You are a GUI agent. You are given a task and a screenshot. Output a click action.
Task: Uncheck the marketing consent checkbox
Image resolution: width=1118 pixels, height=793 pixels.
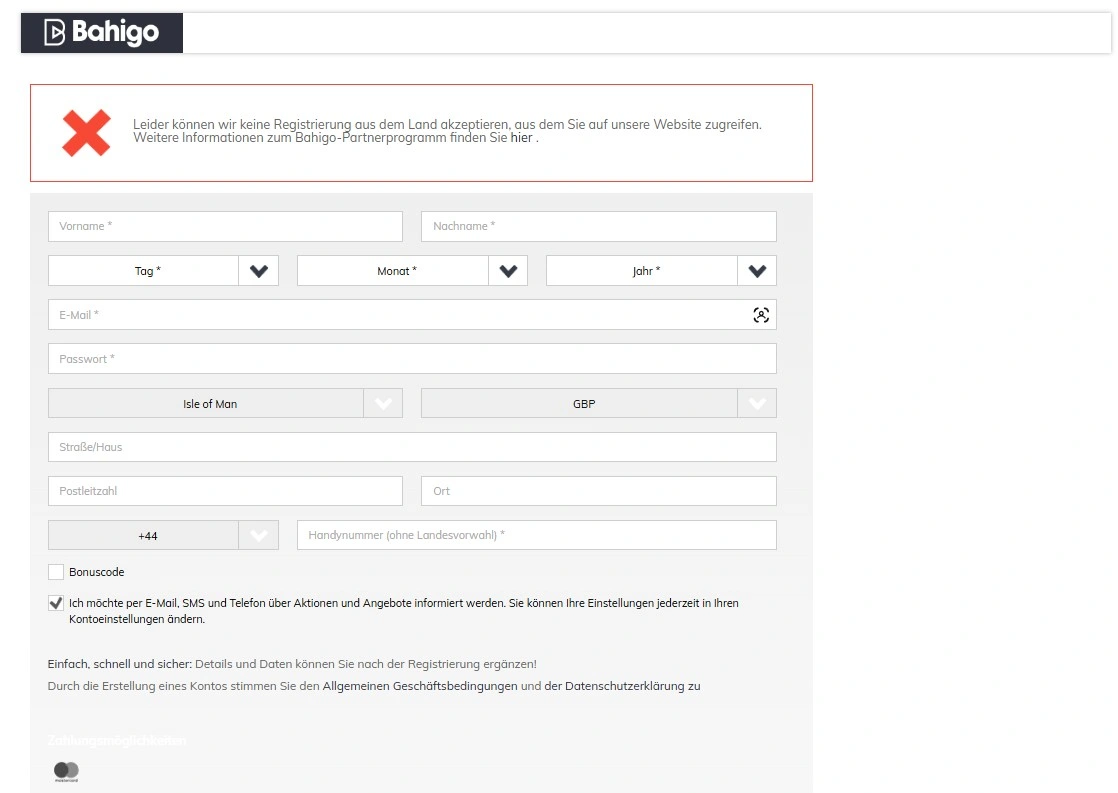click(56, 603)
